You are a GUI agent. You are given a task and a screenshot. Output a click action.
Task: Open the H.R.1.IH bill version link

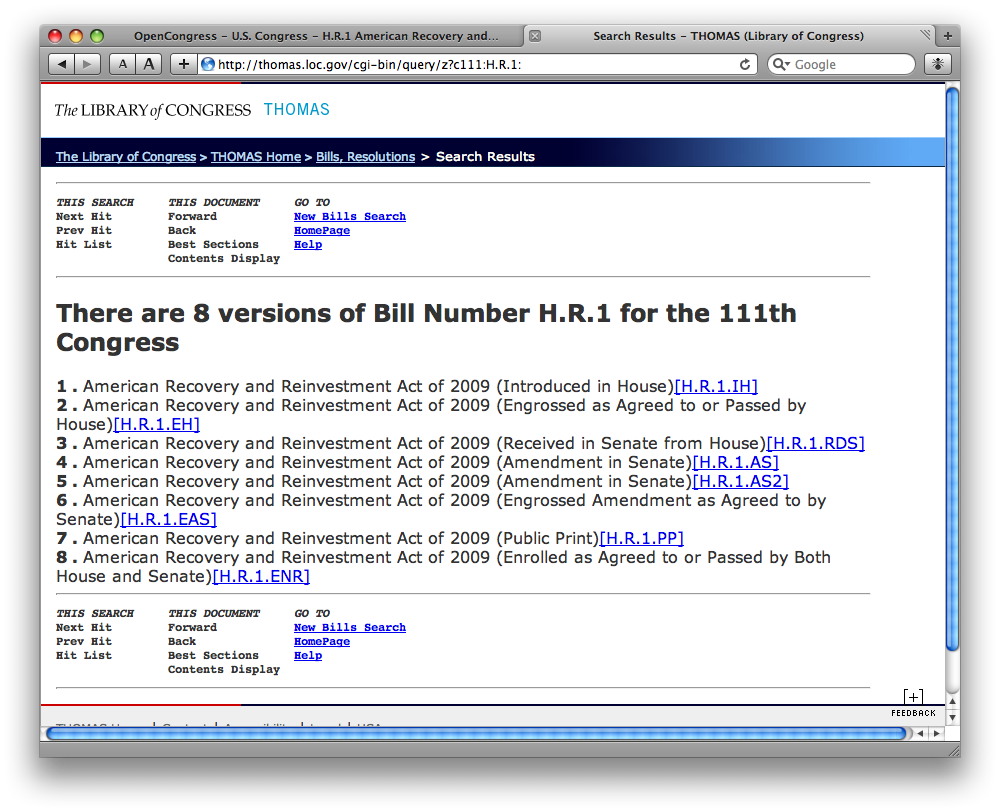pyautogui.click(x=716, y=387)
